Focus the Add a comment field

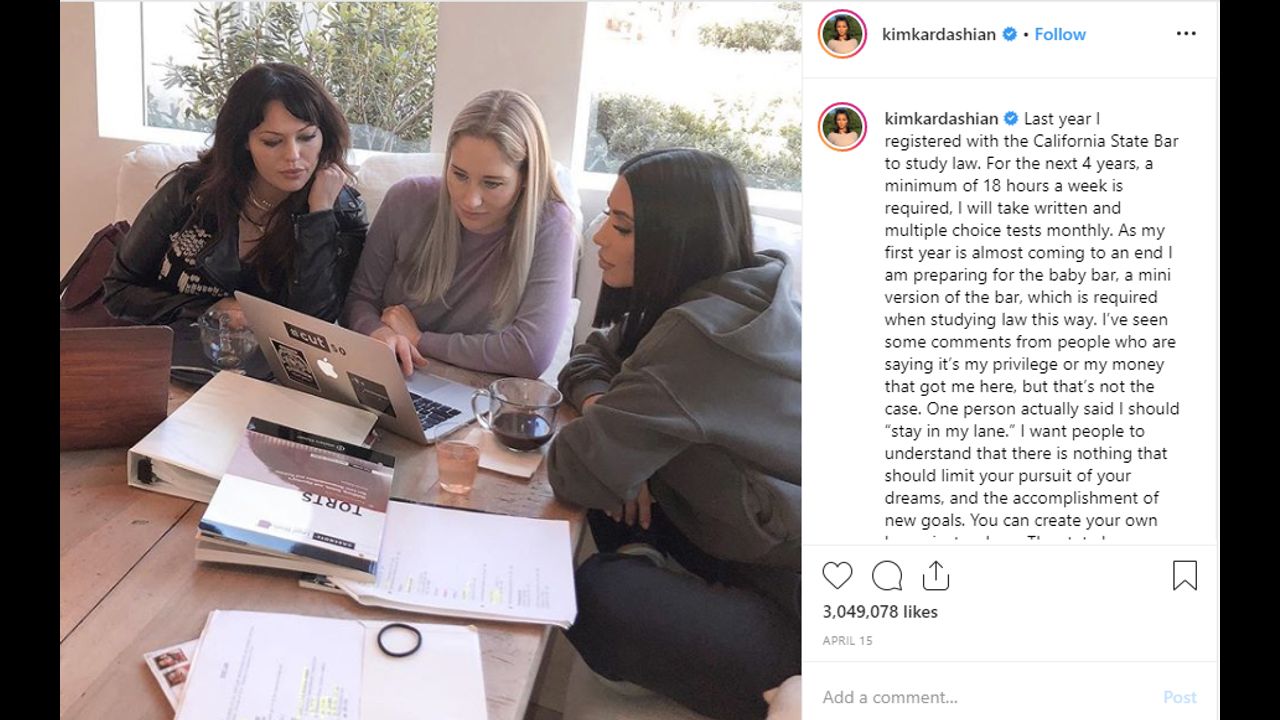tap(985, 697)
